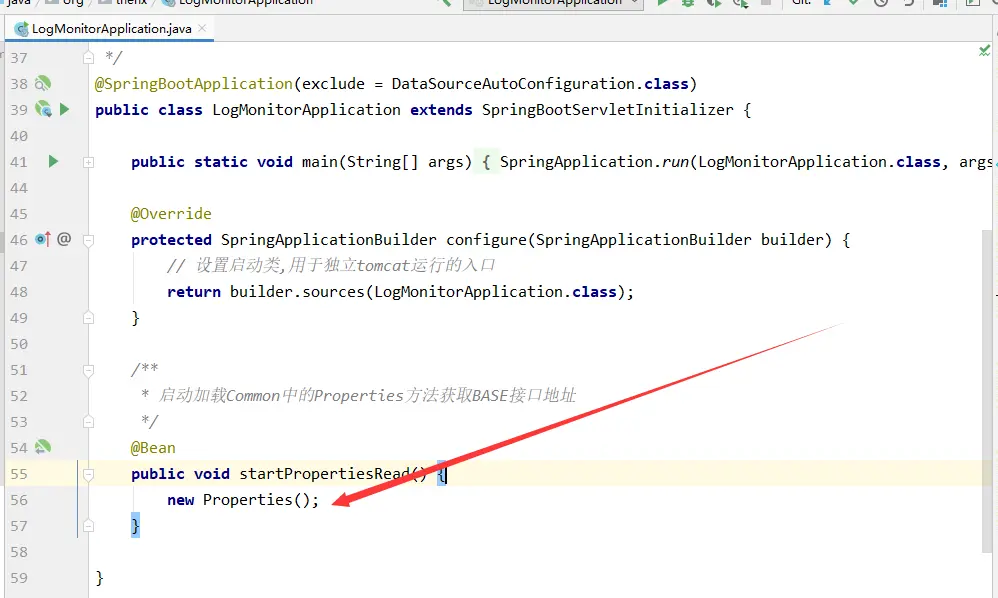Expand the folded main method on line 41
Screen dimensions: 998x598
coord(88,162)
